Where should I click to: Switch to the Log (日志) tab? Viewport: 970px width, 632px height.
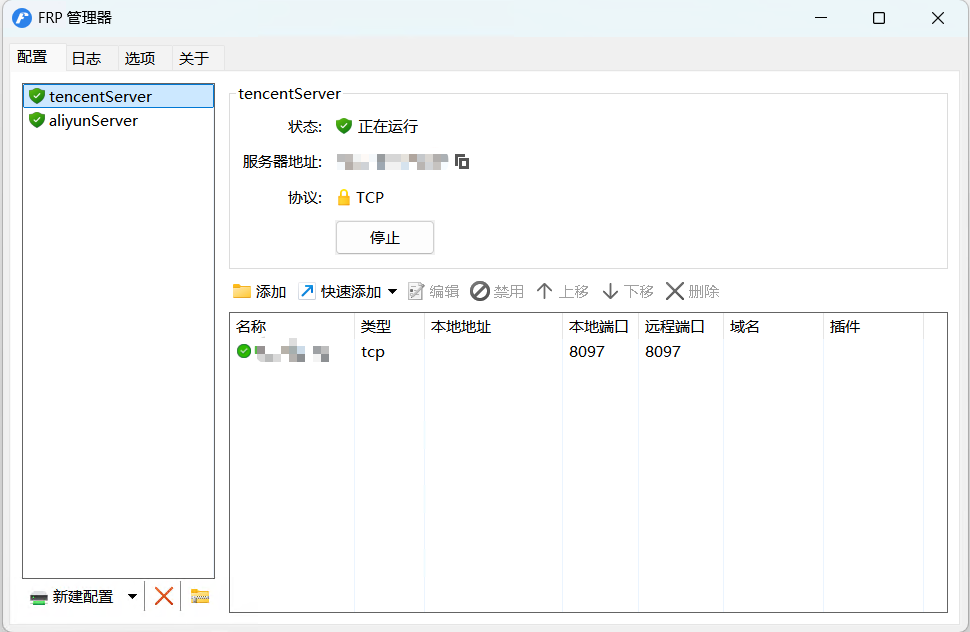pos(87,59)
